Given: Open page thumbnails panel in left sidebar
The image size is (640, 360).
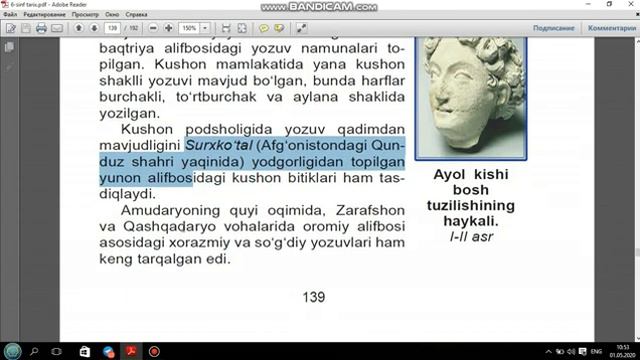Looking at the screenshot, I should (x=9, y=47).
